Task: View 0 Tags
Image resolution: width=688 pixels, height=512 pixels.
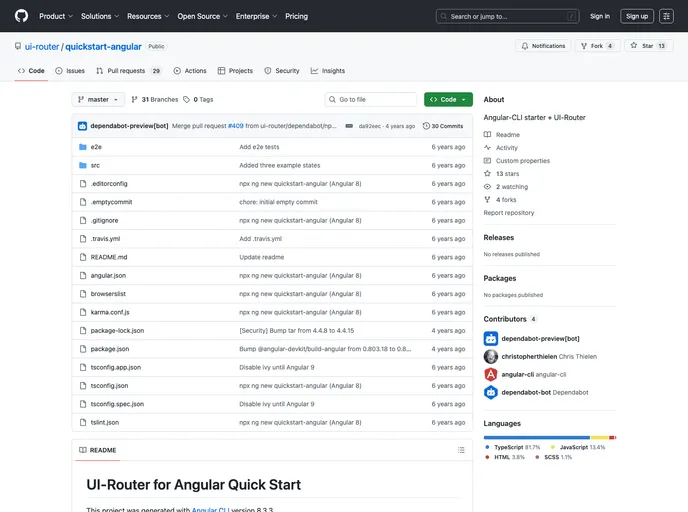Action: 198,100
